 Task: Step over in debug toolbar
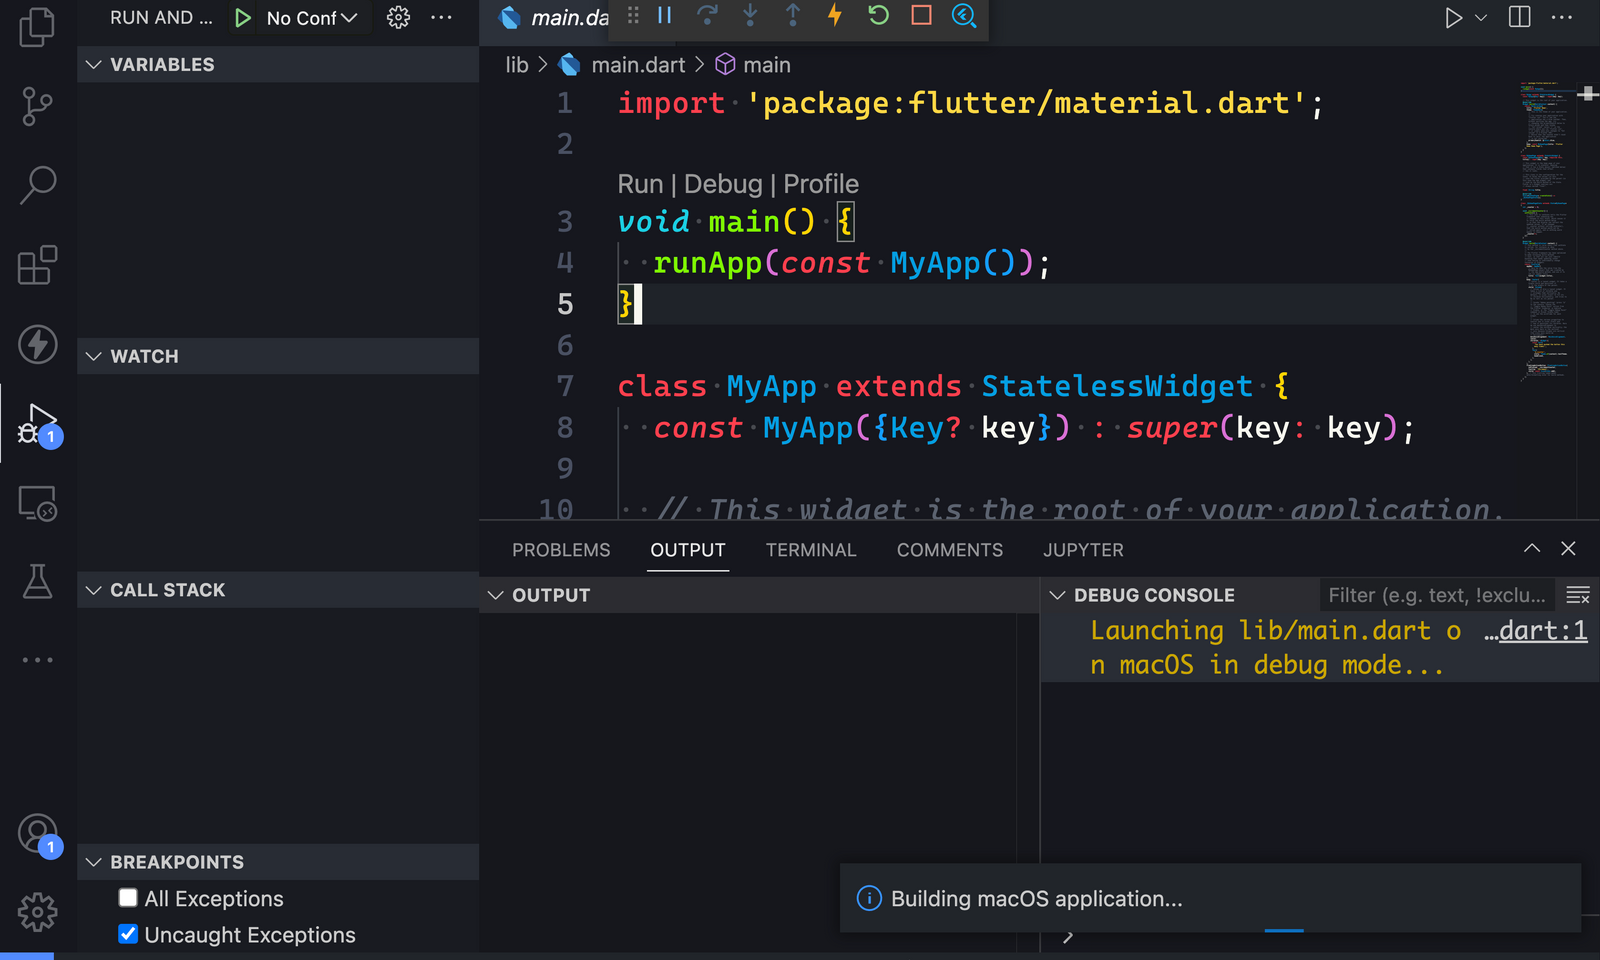(x=707, y=15)
